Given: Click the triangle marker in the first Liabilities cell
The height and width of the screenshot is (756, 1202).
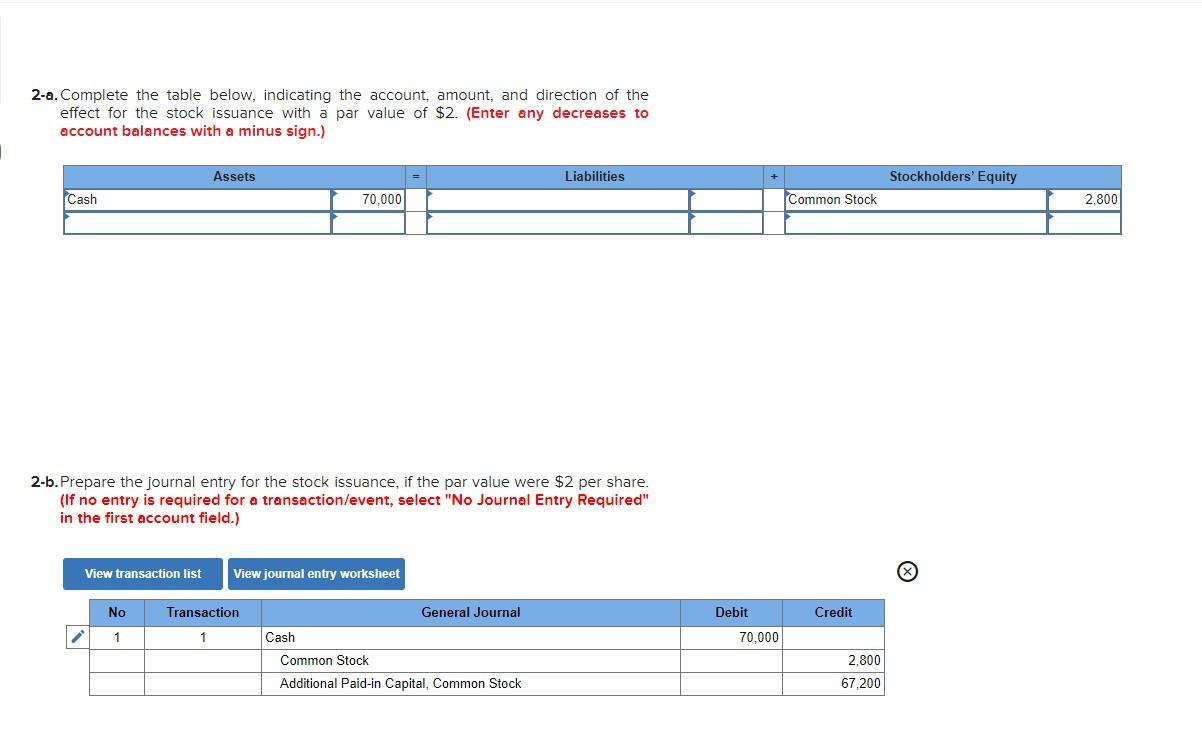Looking at the screenshot, I should [x=429, y=193].
